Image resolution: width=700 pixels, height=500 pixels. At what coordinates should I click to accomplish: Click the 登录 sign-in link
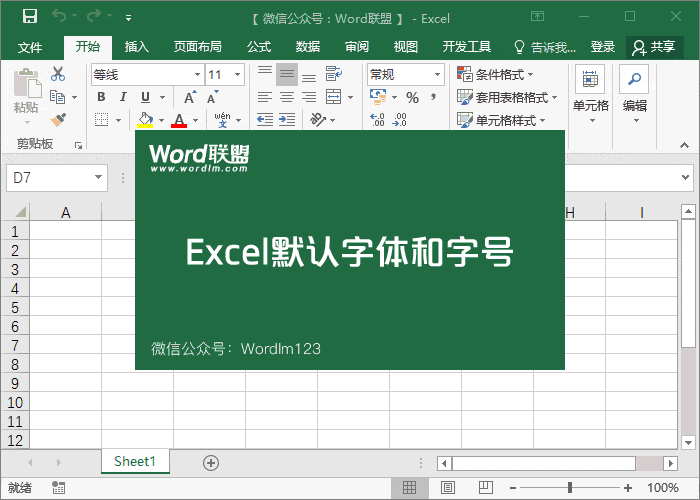tap(603, 47)
